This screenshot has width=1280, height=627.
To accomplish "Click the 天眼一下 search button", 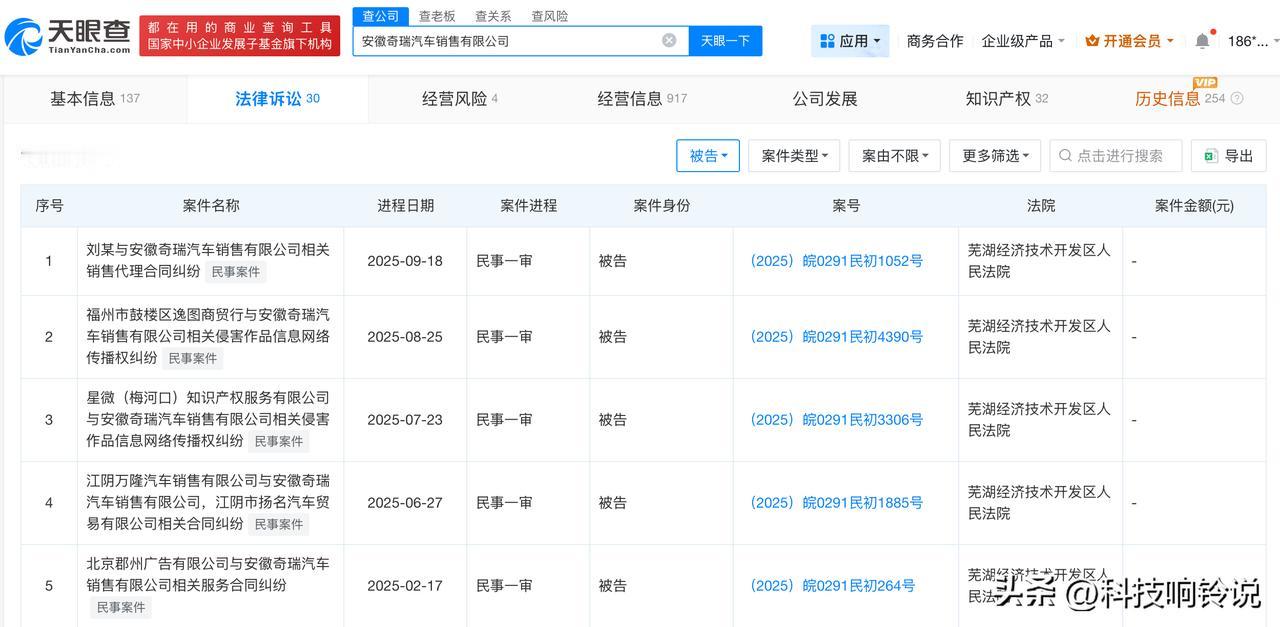I will point(725,39).
